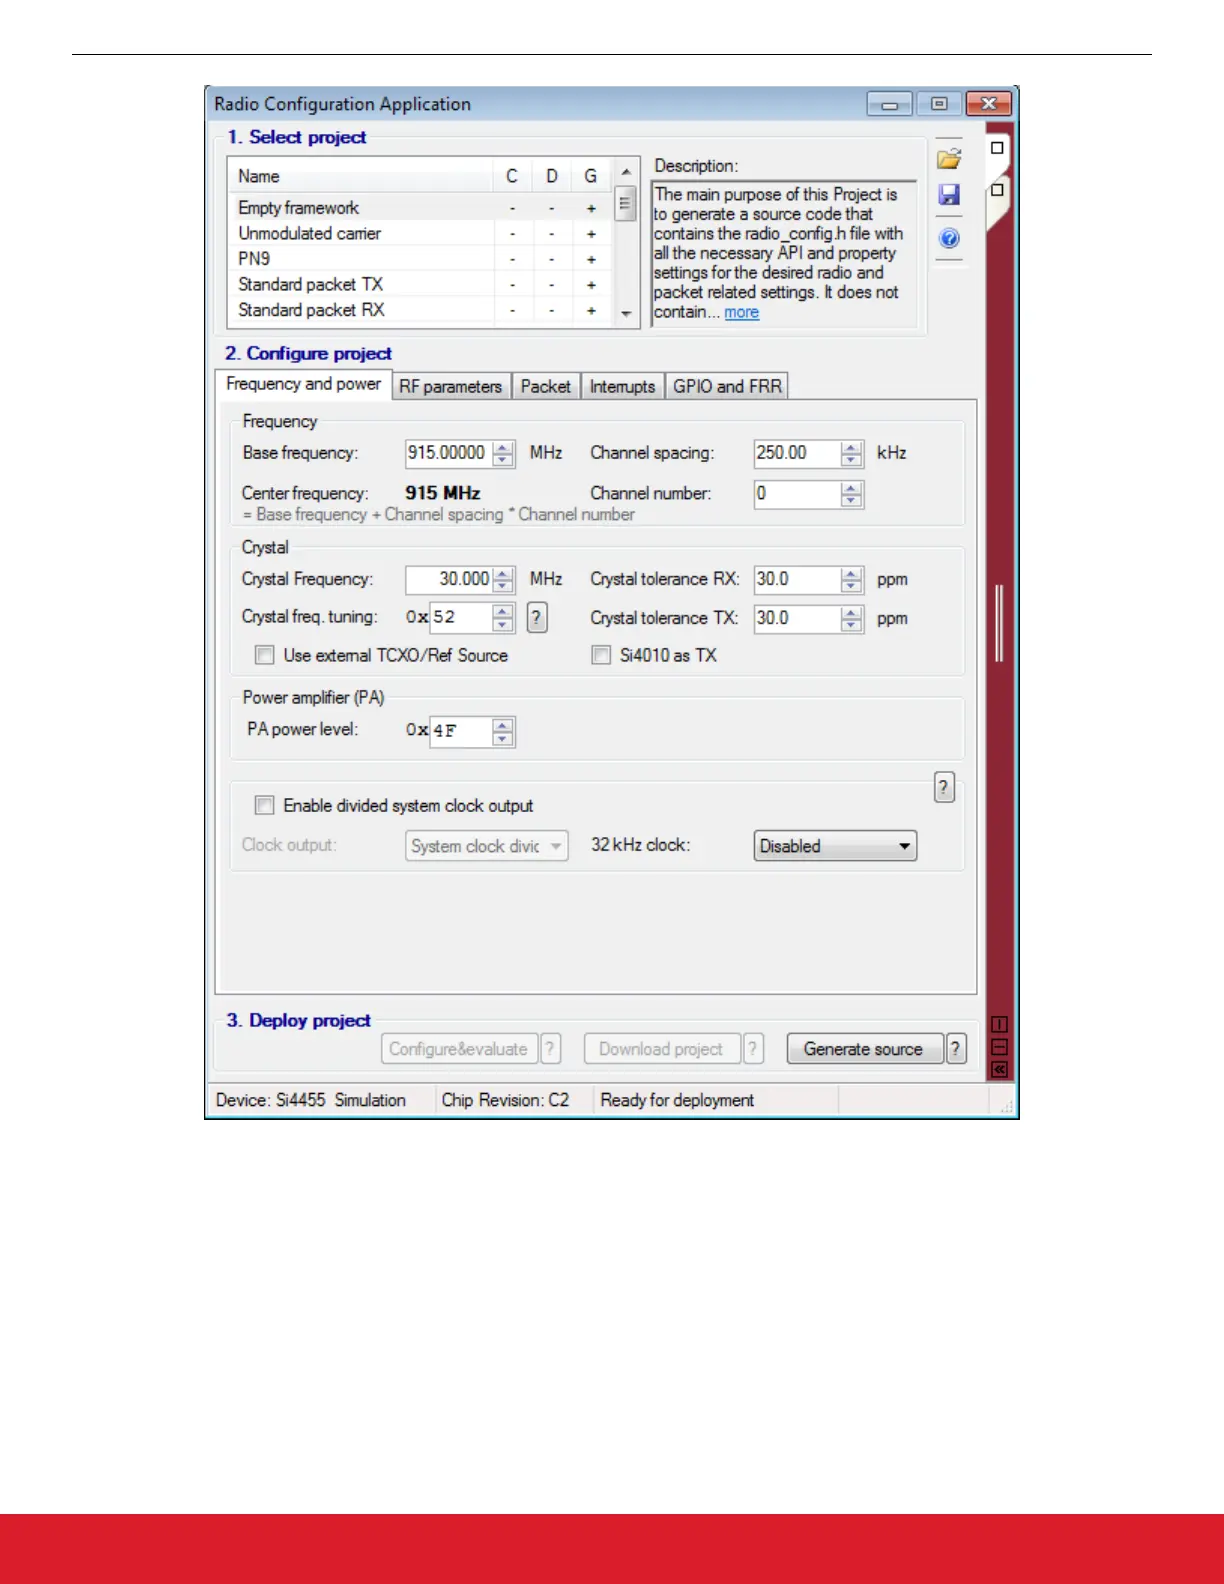Select the Standard packet RX project row
Screen dimensions: 1224x1584
click(x=422, y=310)
